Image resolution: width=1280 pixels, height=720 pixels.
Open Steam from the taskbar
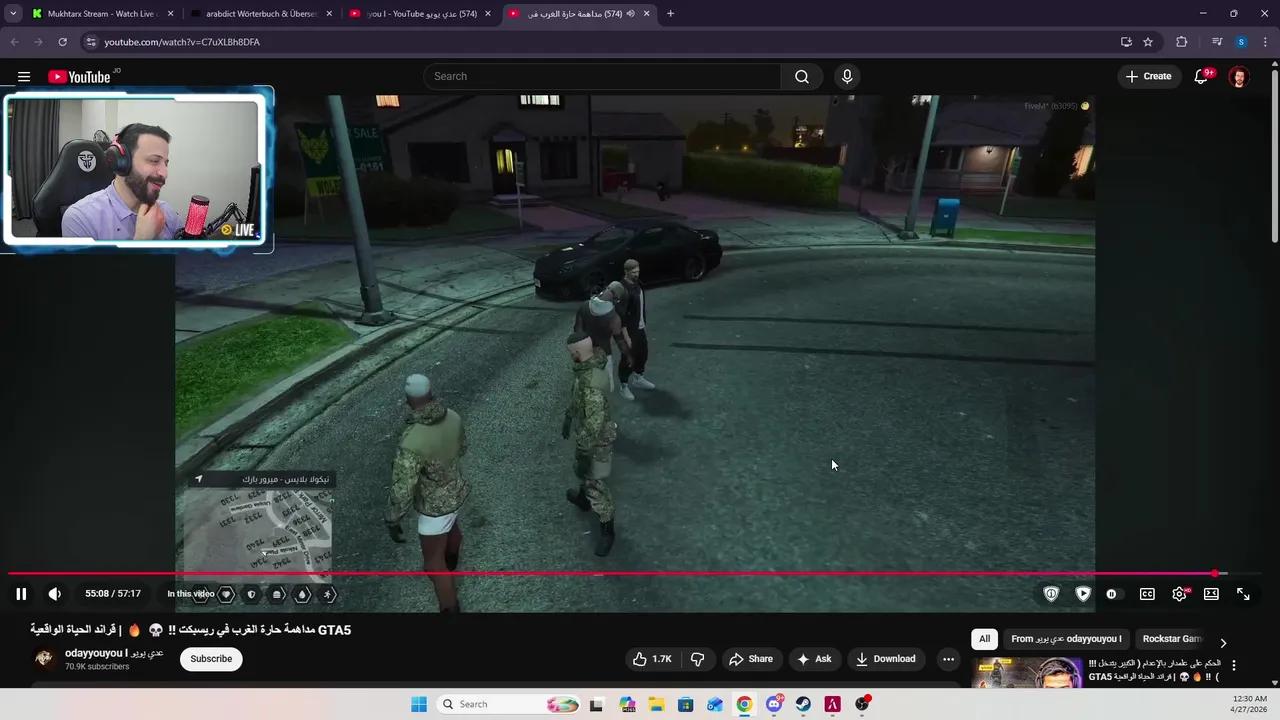coord(803,704)
